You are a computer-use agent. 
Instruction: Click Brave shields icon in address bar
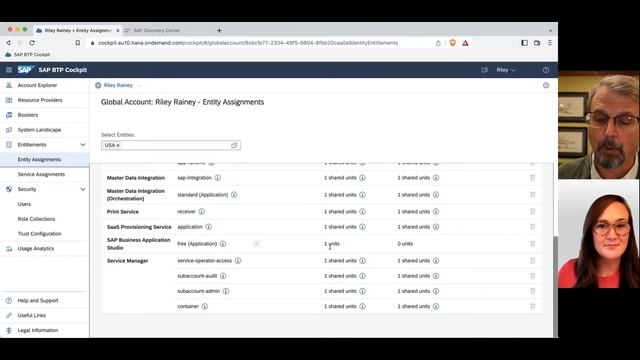coord(453,43)
